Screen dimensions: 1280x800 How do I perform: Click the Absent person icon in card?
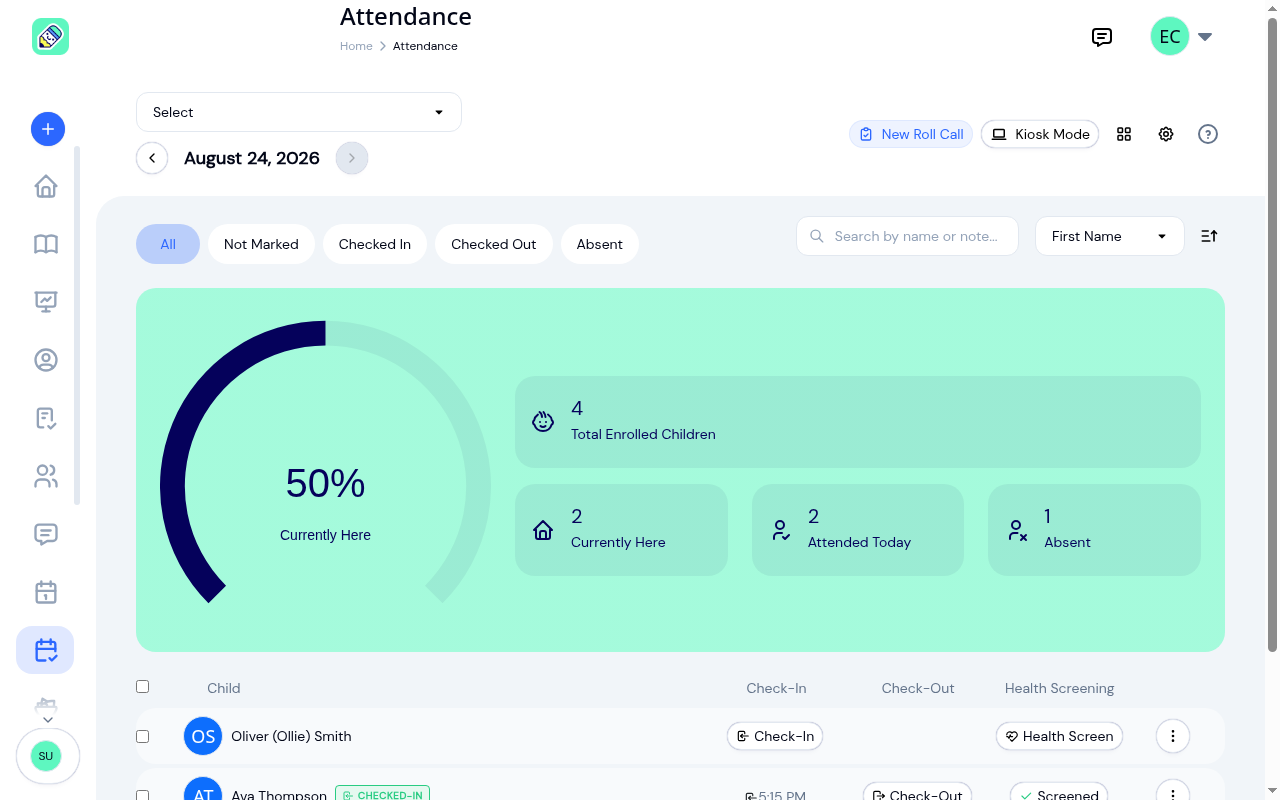coord(1017,530)
